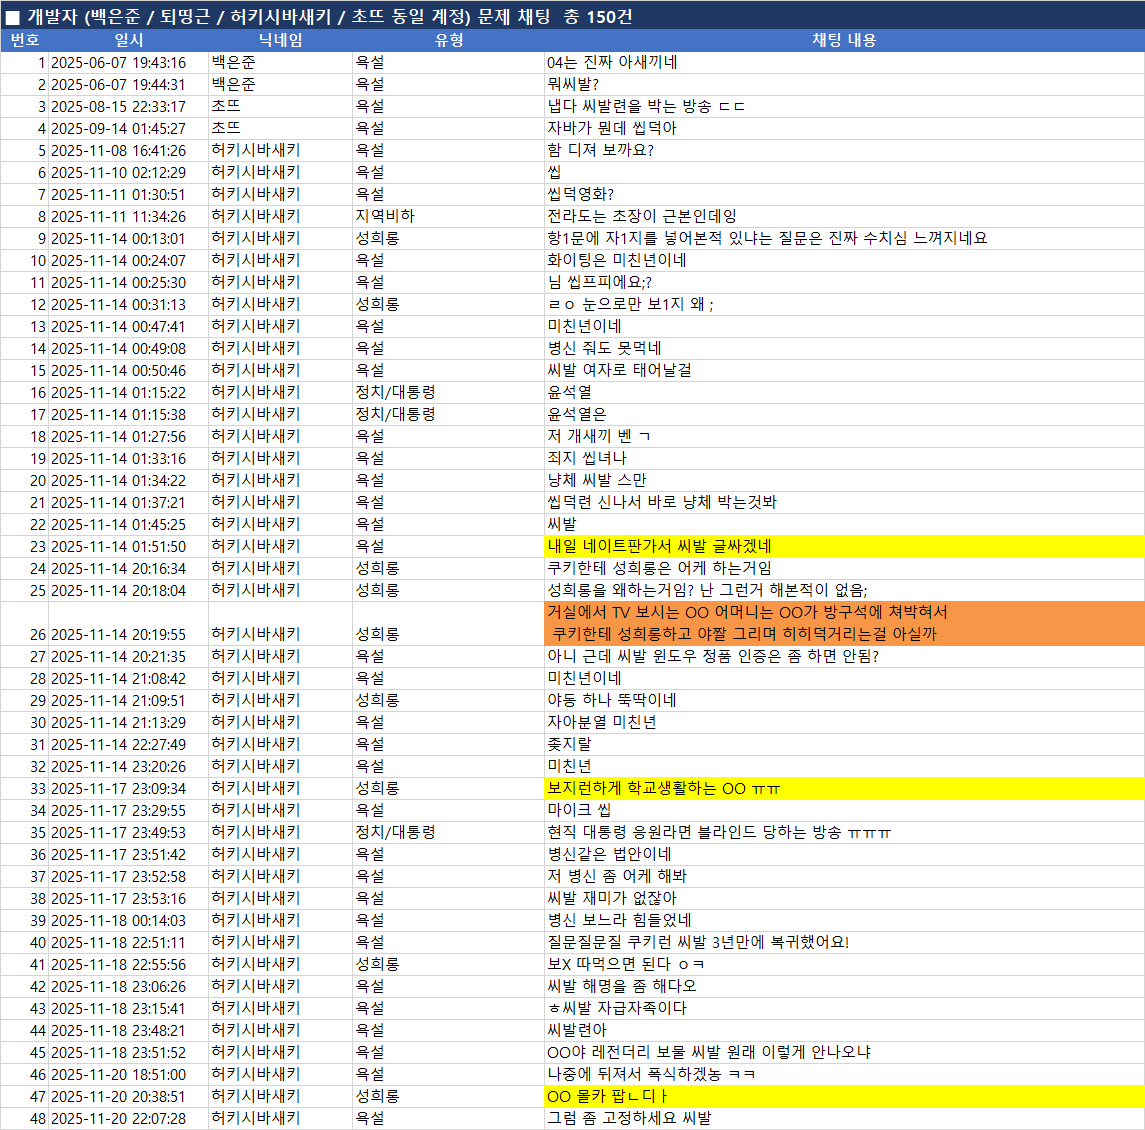Select date cell 2025-11-14 00:13:01
This screenshot has height=1130, width=1145.
click(129, 238)
